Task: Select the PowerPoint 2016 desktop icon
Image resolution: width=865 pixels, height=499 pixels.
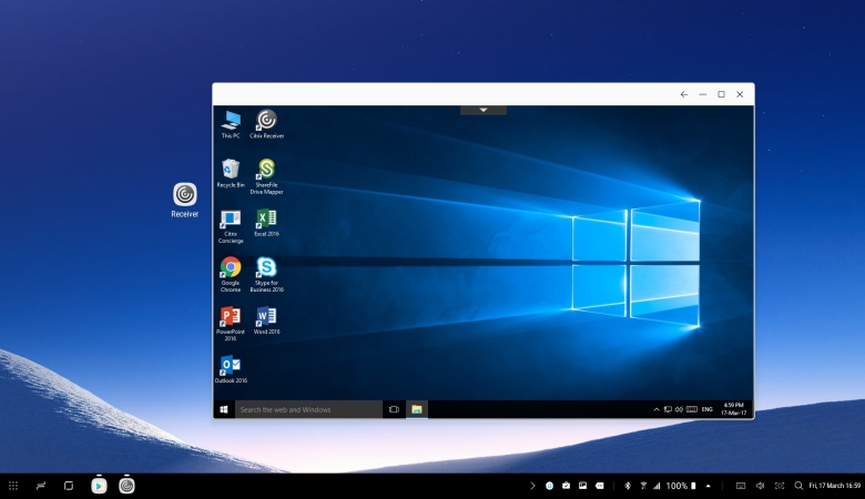Action: [x=230, y=317]
